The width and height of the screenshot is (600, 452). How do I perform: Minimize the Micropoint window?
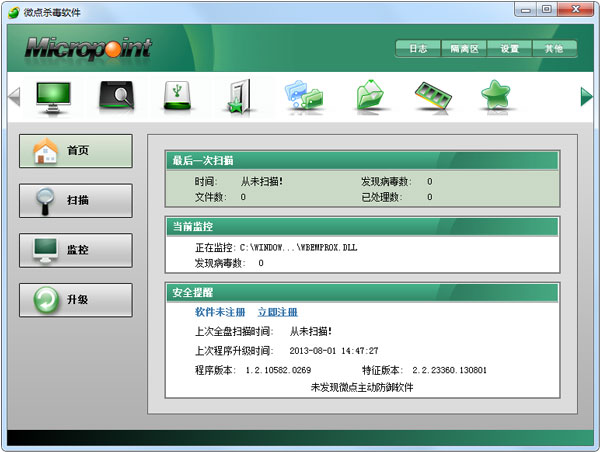526,10
